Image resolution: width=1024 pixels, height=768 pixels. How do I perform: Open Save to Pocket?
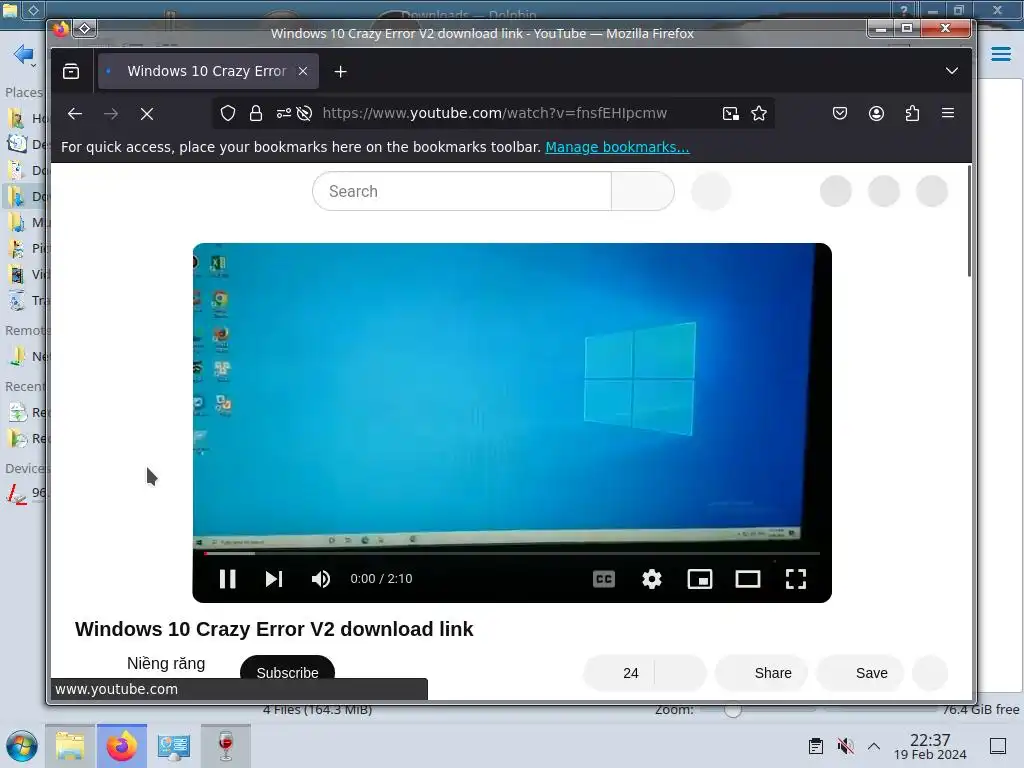tap(840, 114)
